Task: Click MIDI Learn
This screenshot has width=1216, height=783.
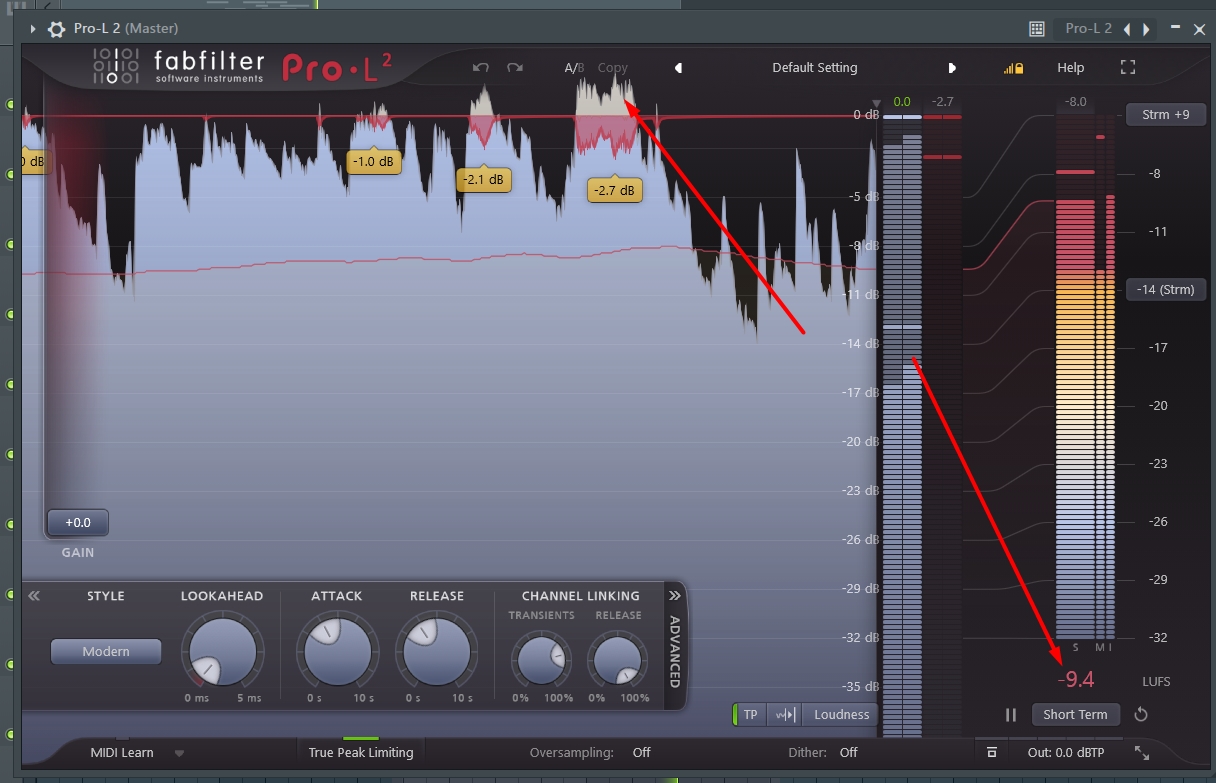Action: (x=123, y=752)
